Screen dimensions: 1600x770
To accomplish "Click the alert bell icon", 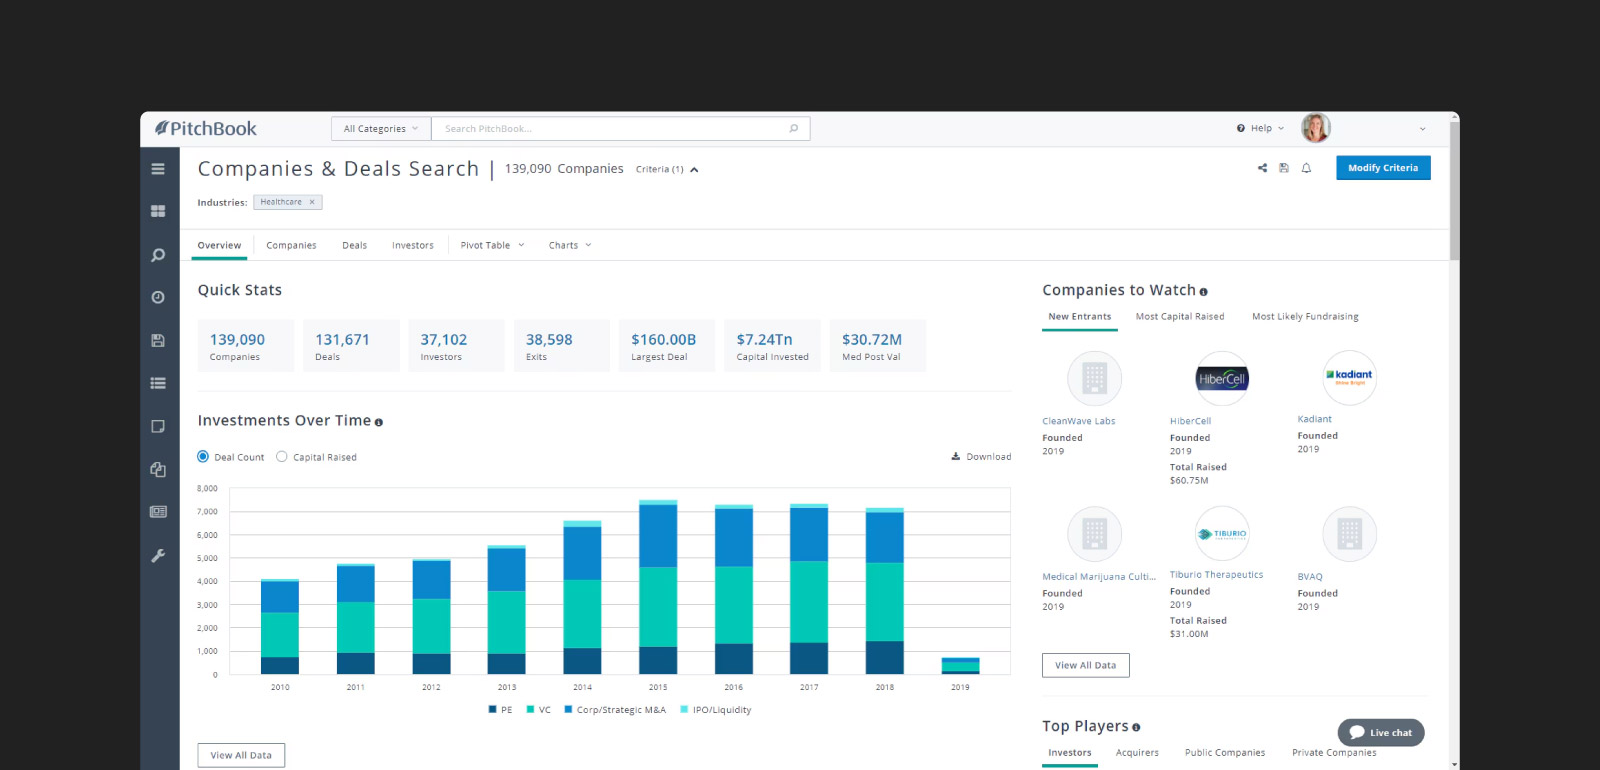I will (x=1306, y=168).
